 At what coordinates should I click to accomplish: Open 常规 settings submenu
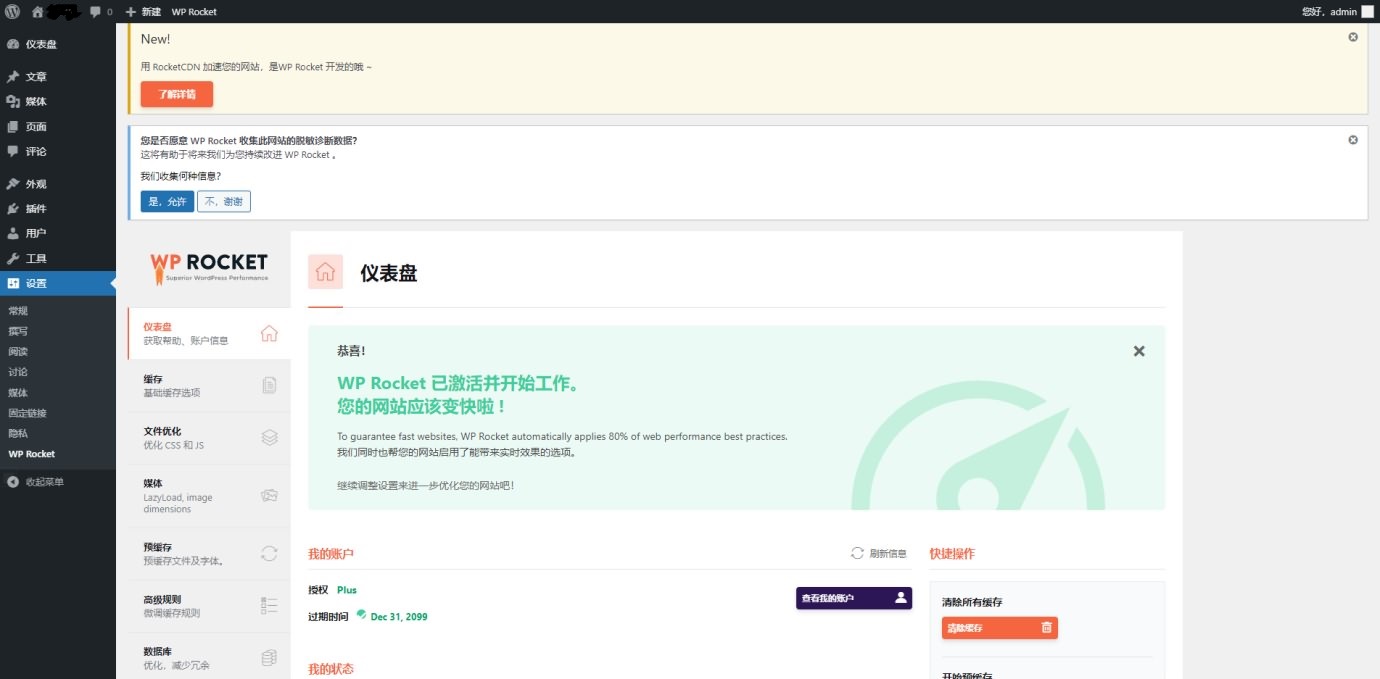tap(18, 311)
